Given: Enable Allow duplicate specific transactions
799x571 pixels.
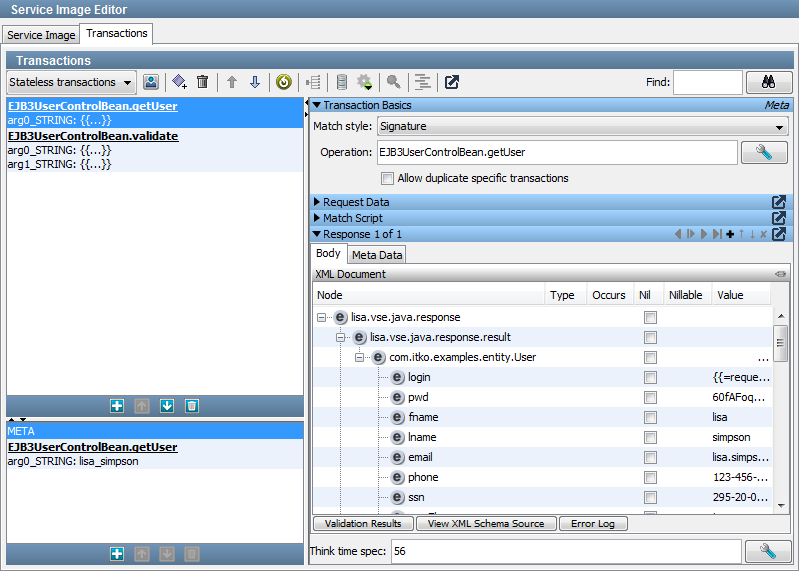Looking at the screenshot, I should click(388, 178).
